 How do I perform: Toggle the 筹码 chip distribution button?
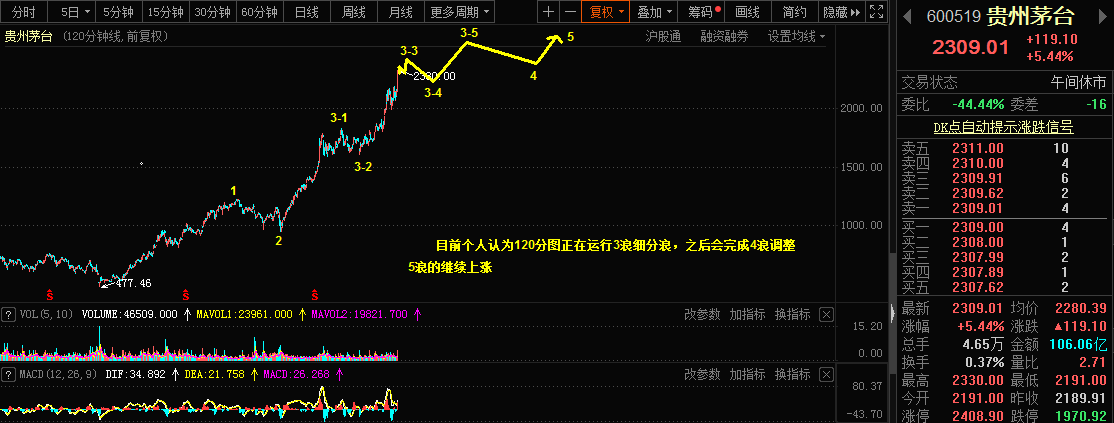(701, 11)
